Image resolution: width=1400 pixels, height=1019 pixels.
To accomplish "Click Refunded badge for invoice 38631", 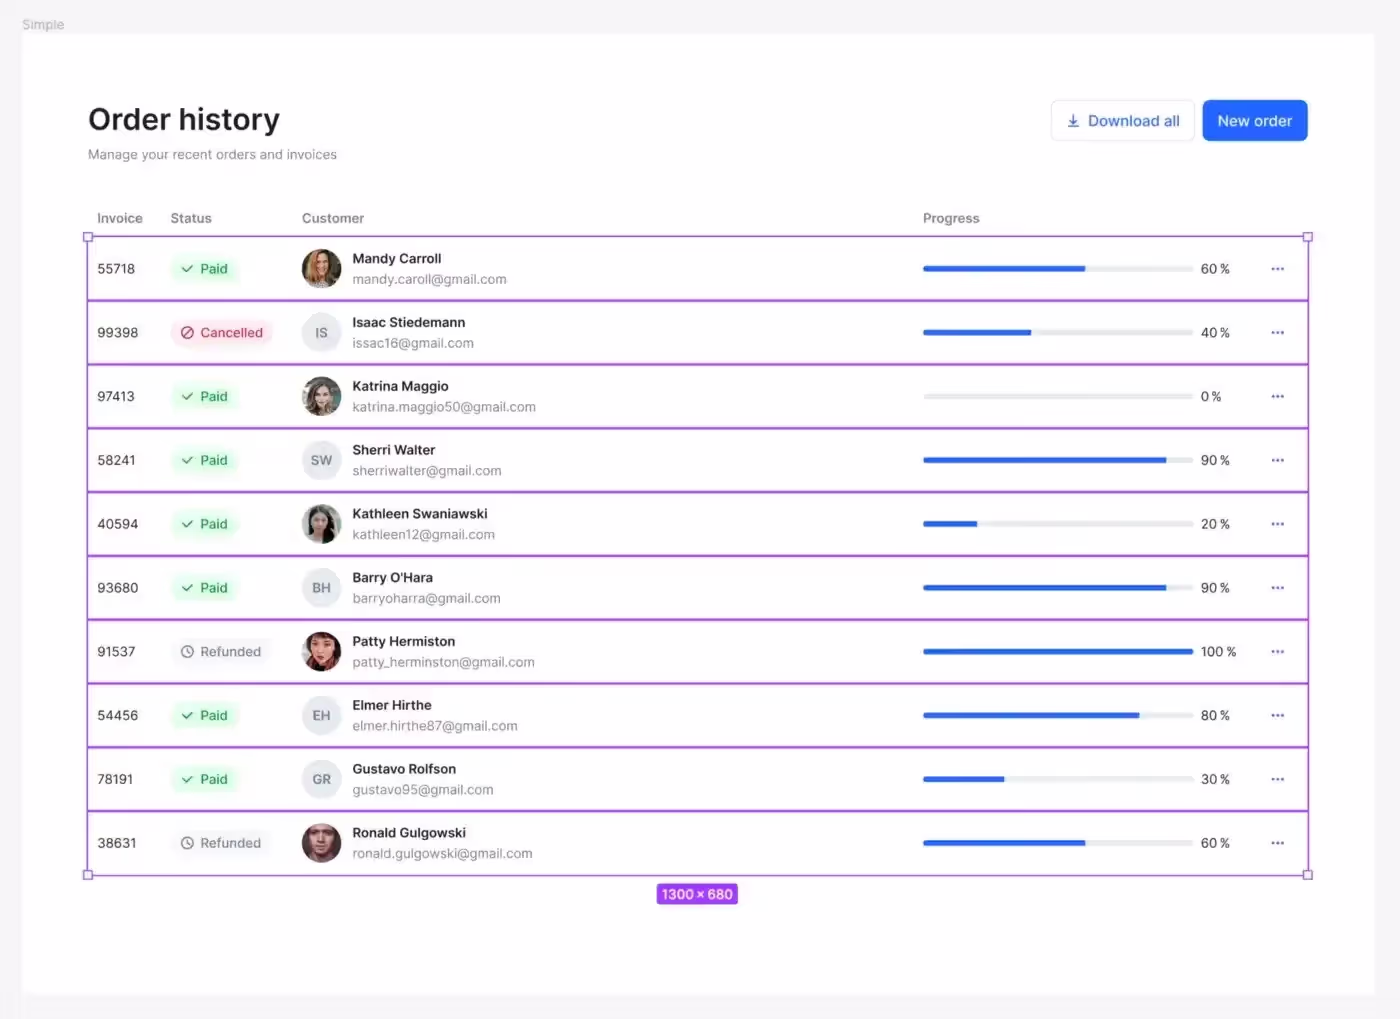I will [x=221, y=843].
